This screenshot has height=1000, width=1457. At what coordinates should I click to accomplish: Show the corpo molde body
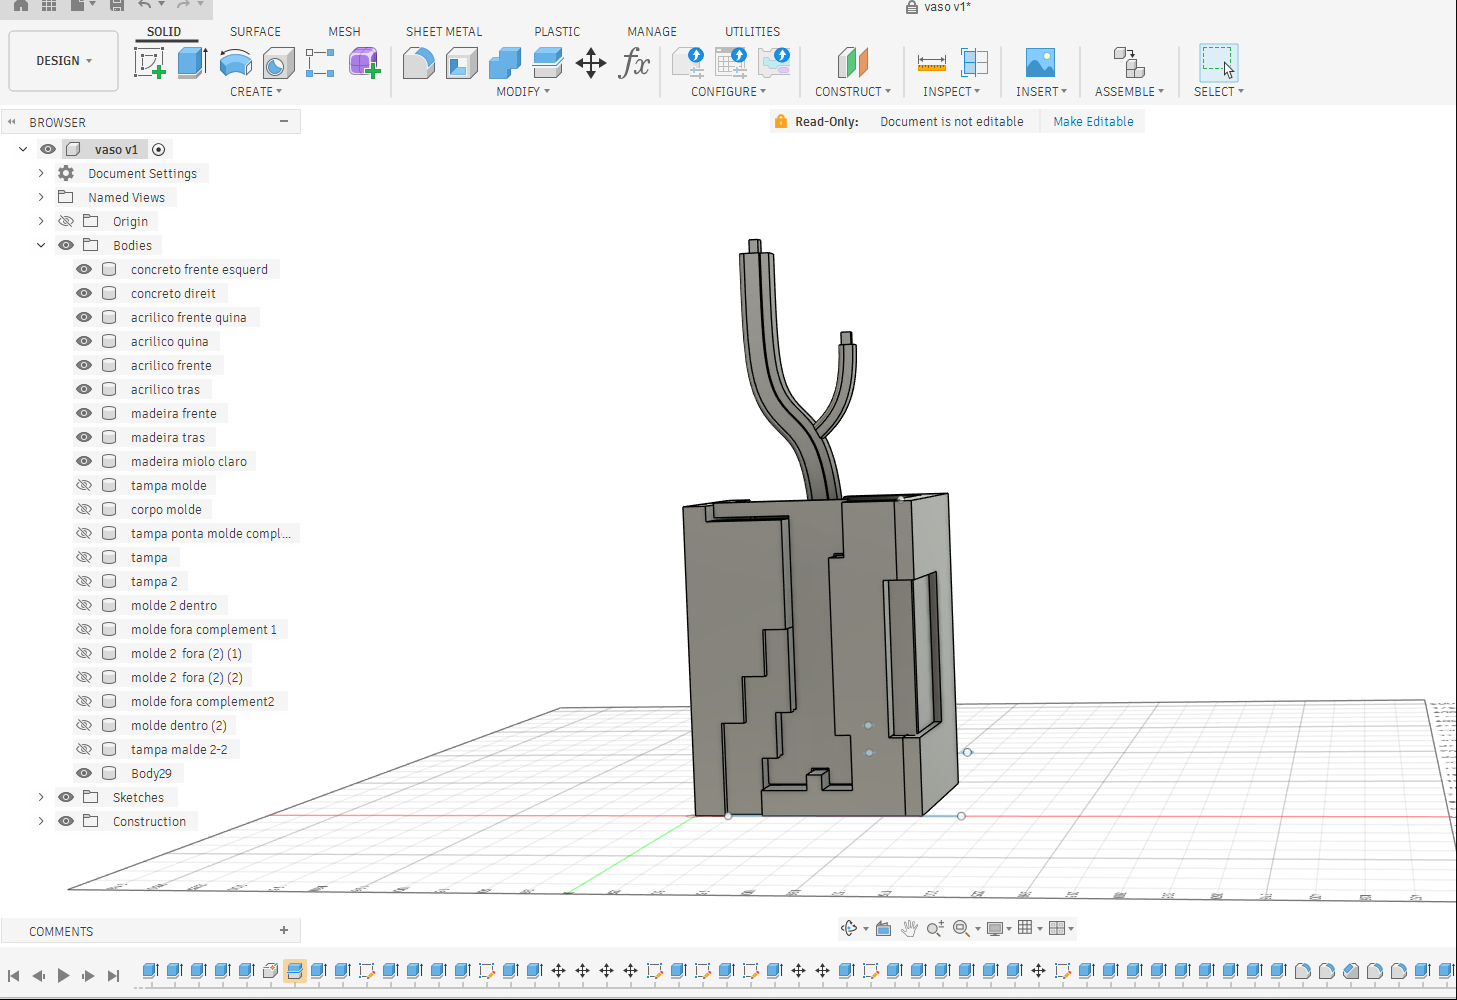[x=84, y=509]
